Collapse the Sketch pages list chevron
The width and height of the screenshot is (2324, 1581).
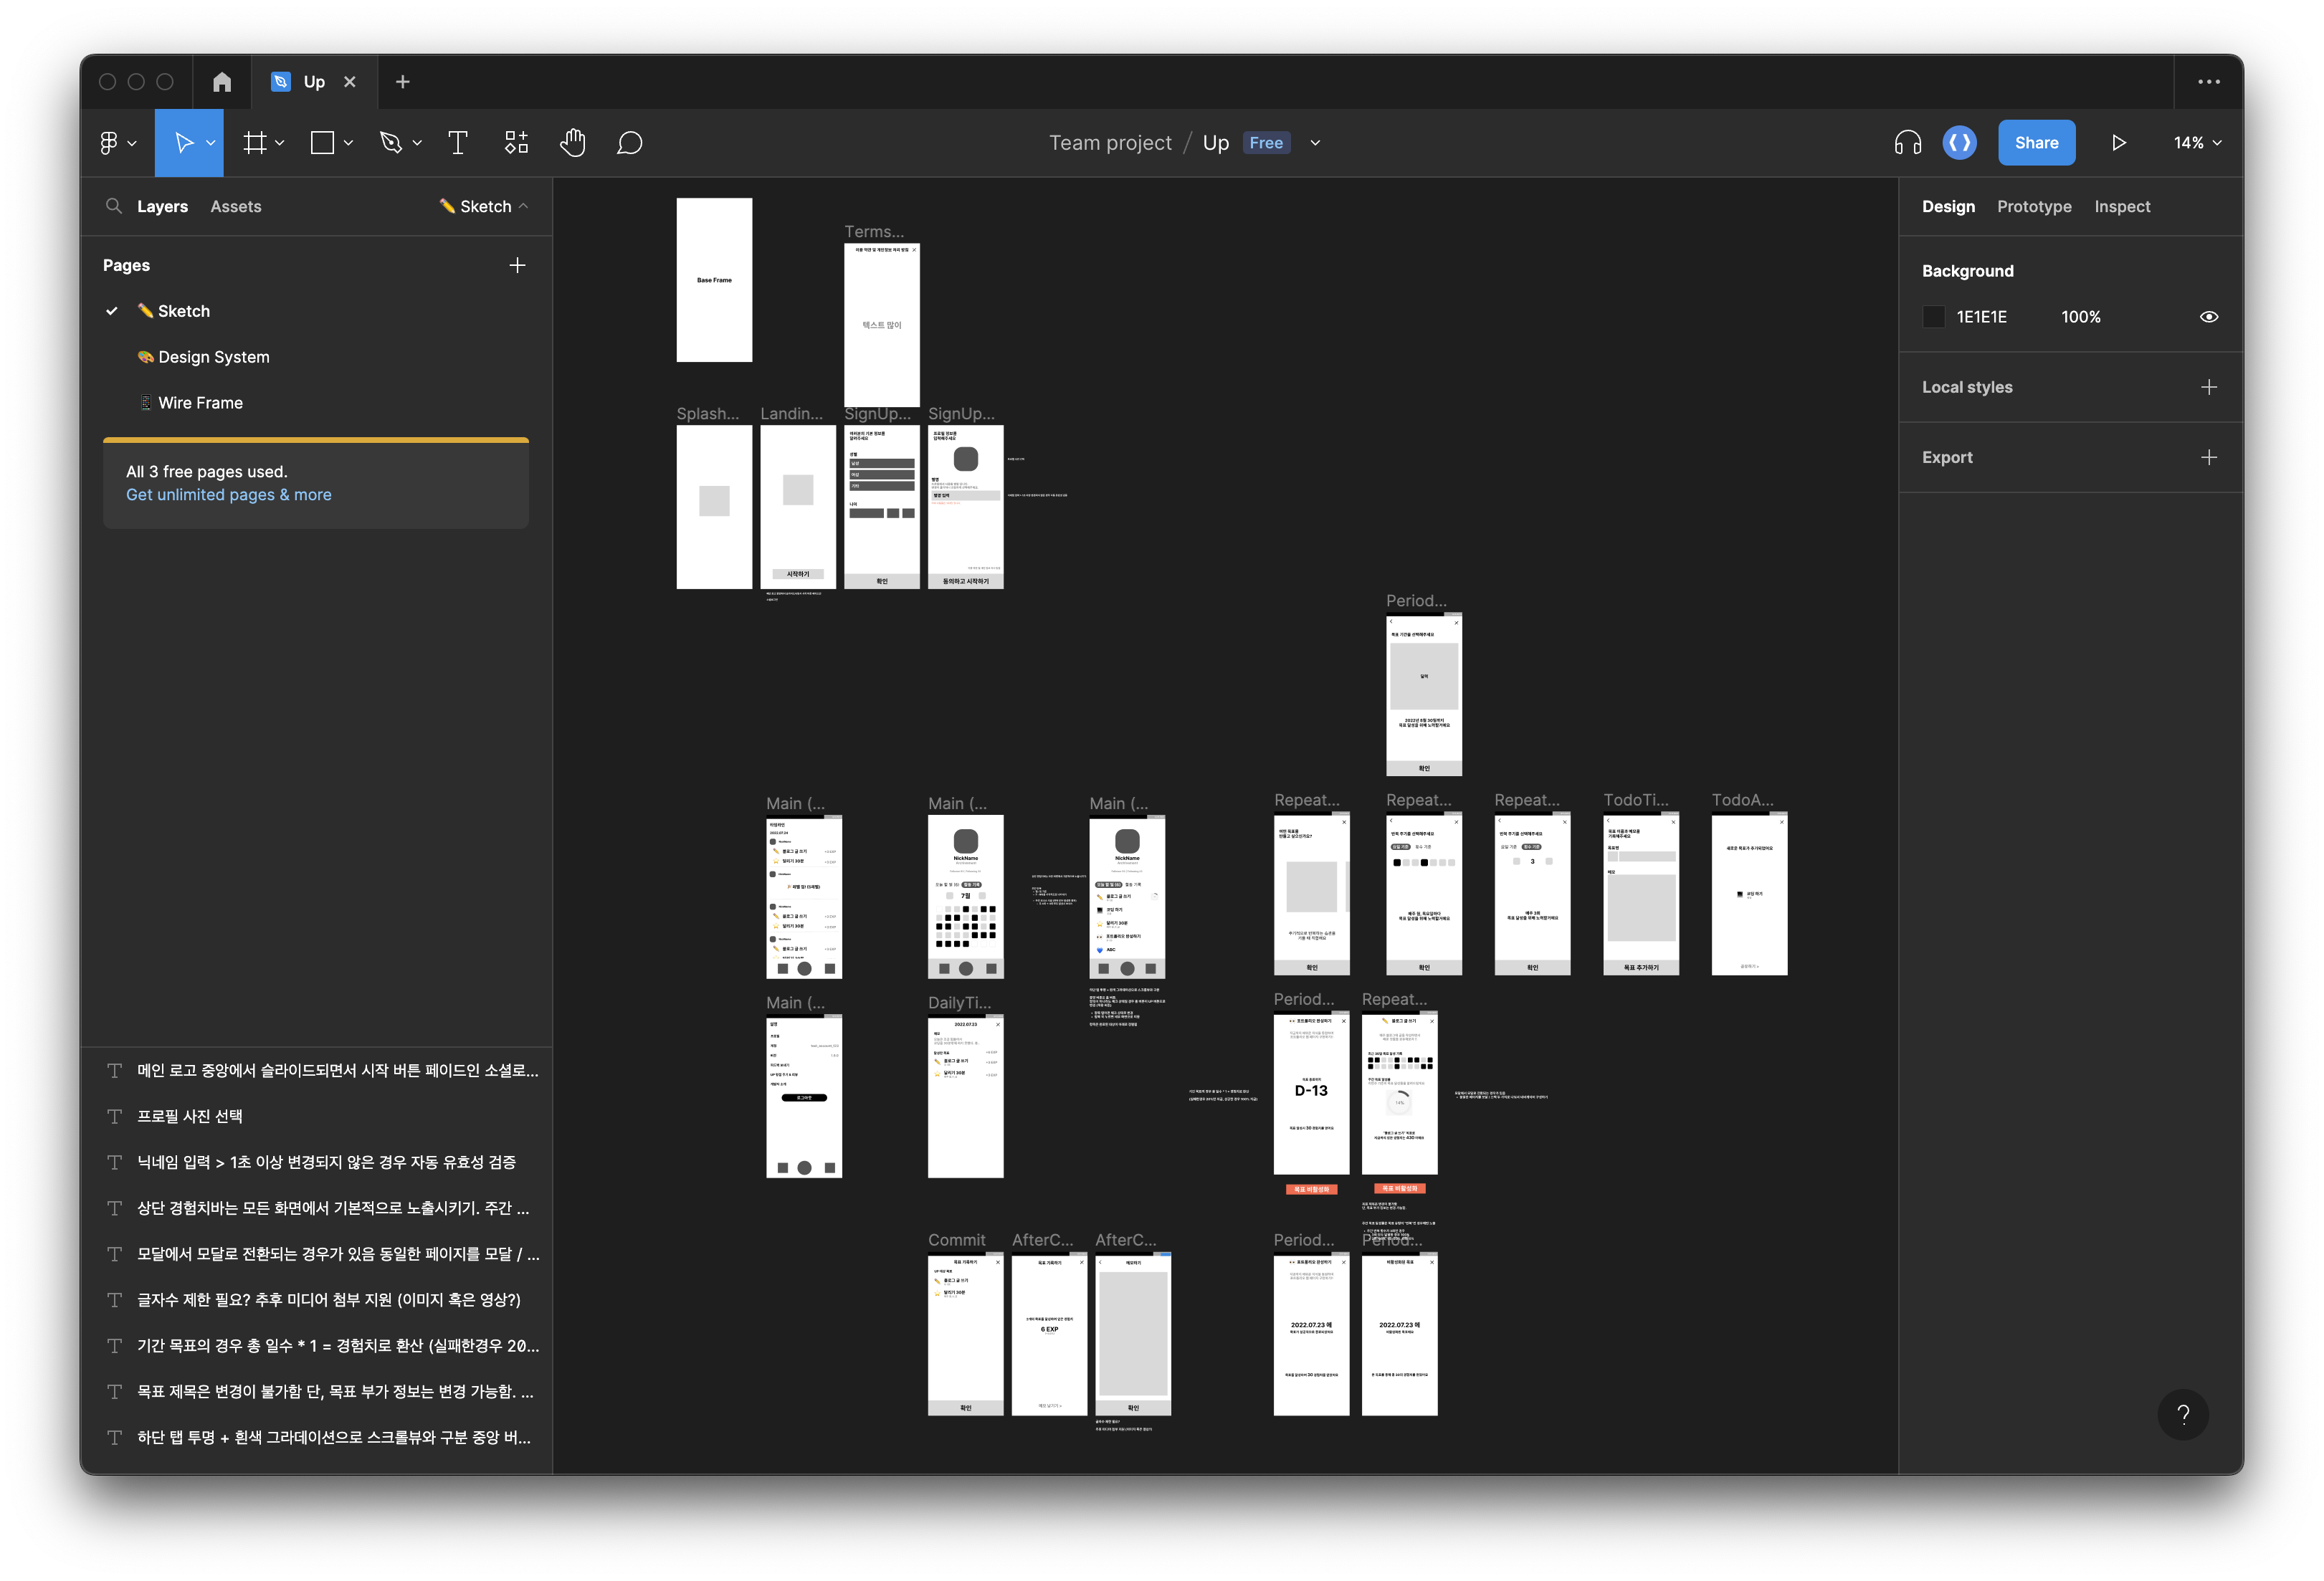click(x=523, y=206)
